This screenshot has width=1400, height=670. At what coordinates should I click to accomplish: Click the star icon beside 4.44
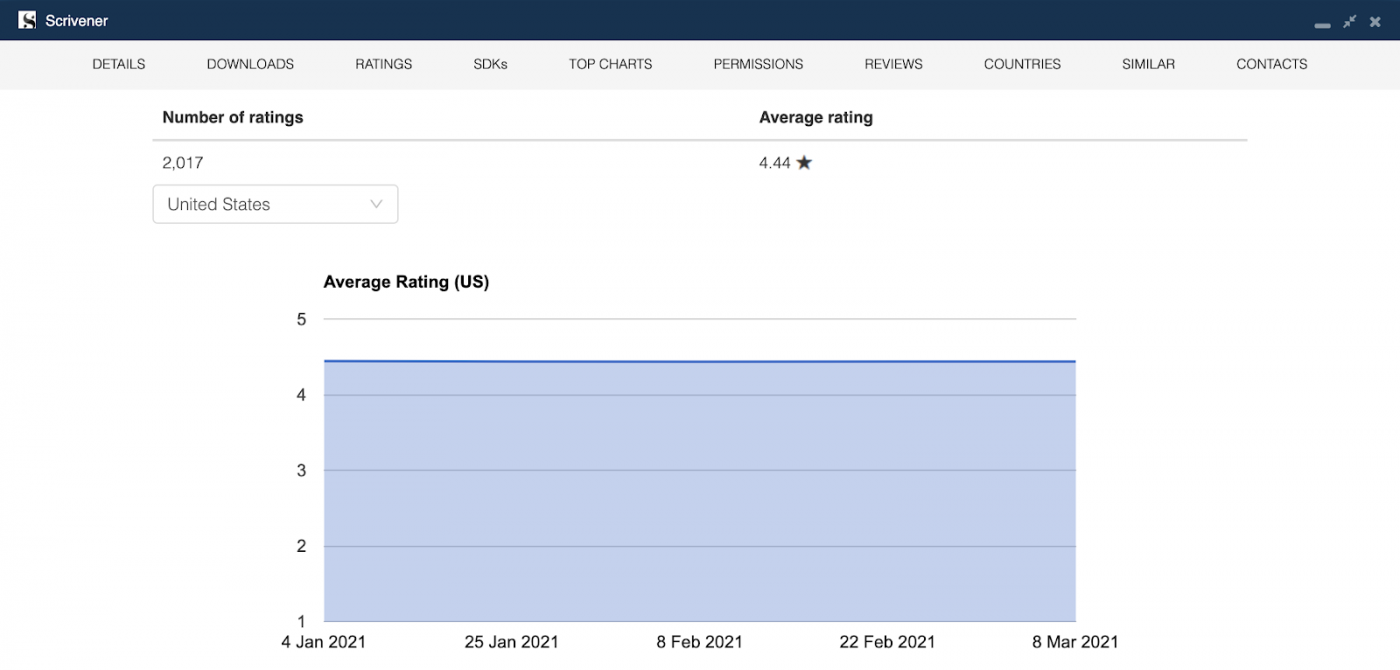(x=804, y=162)
